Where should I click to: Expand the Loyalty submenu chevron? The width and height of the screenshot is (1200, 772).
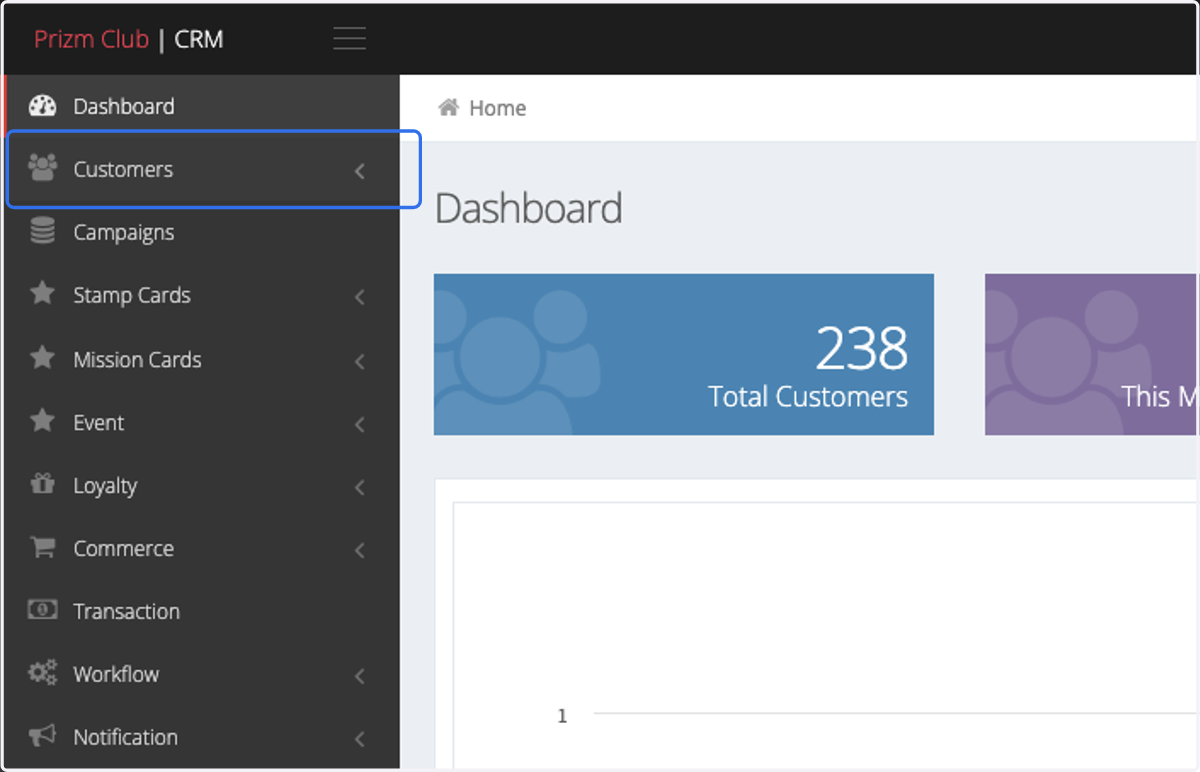[360, 487]
